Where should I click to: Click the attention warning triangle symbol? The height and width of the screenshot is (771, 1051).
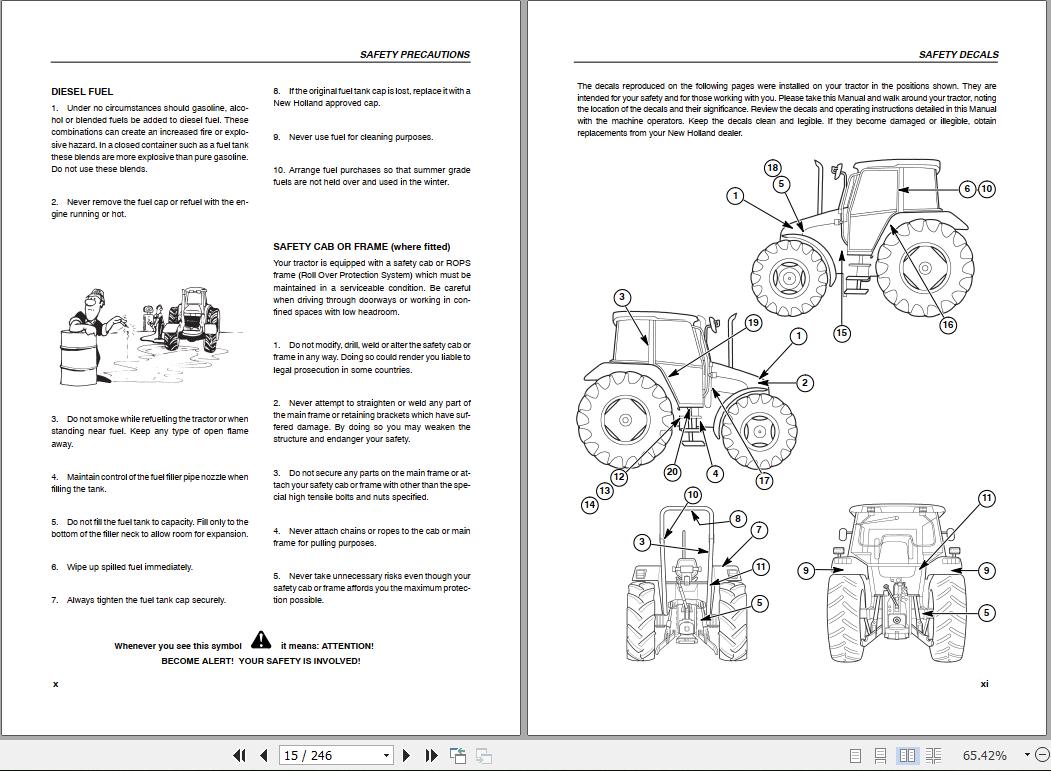tap(261, 640)
